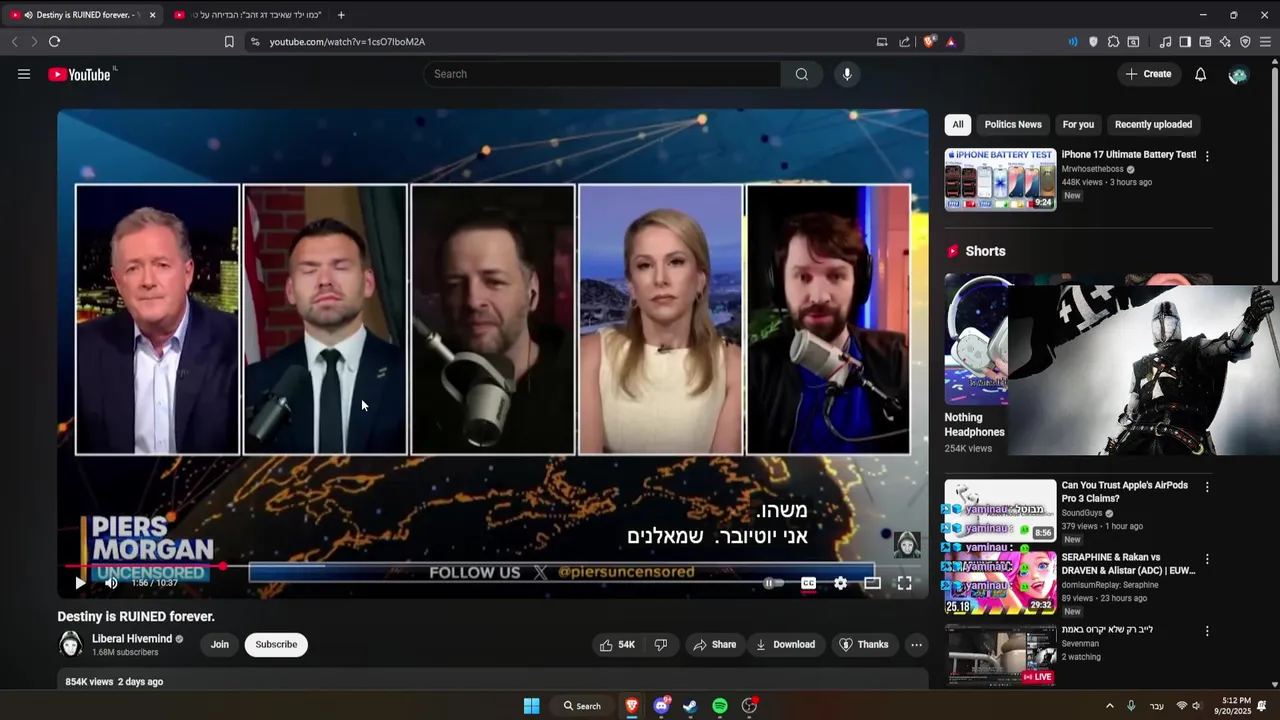Viewport: 1280px width, 720px height.
Task: Enter full screen mode
Action: point(904,583)
